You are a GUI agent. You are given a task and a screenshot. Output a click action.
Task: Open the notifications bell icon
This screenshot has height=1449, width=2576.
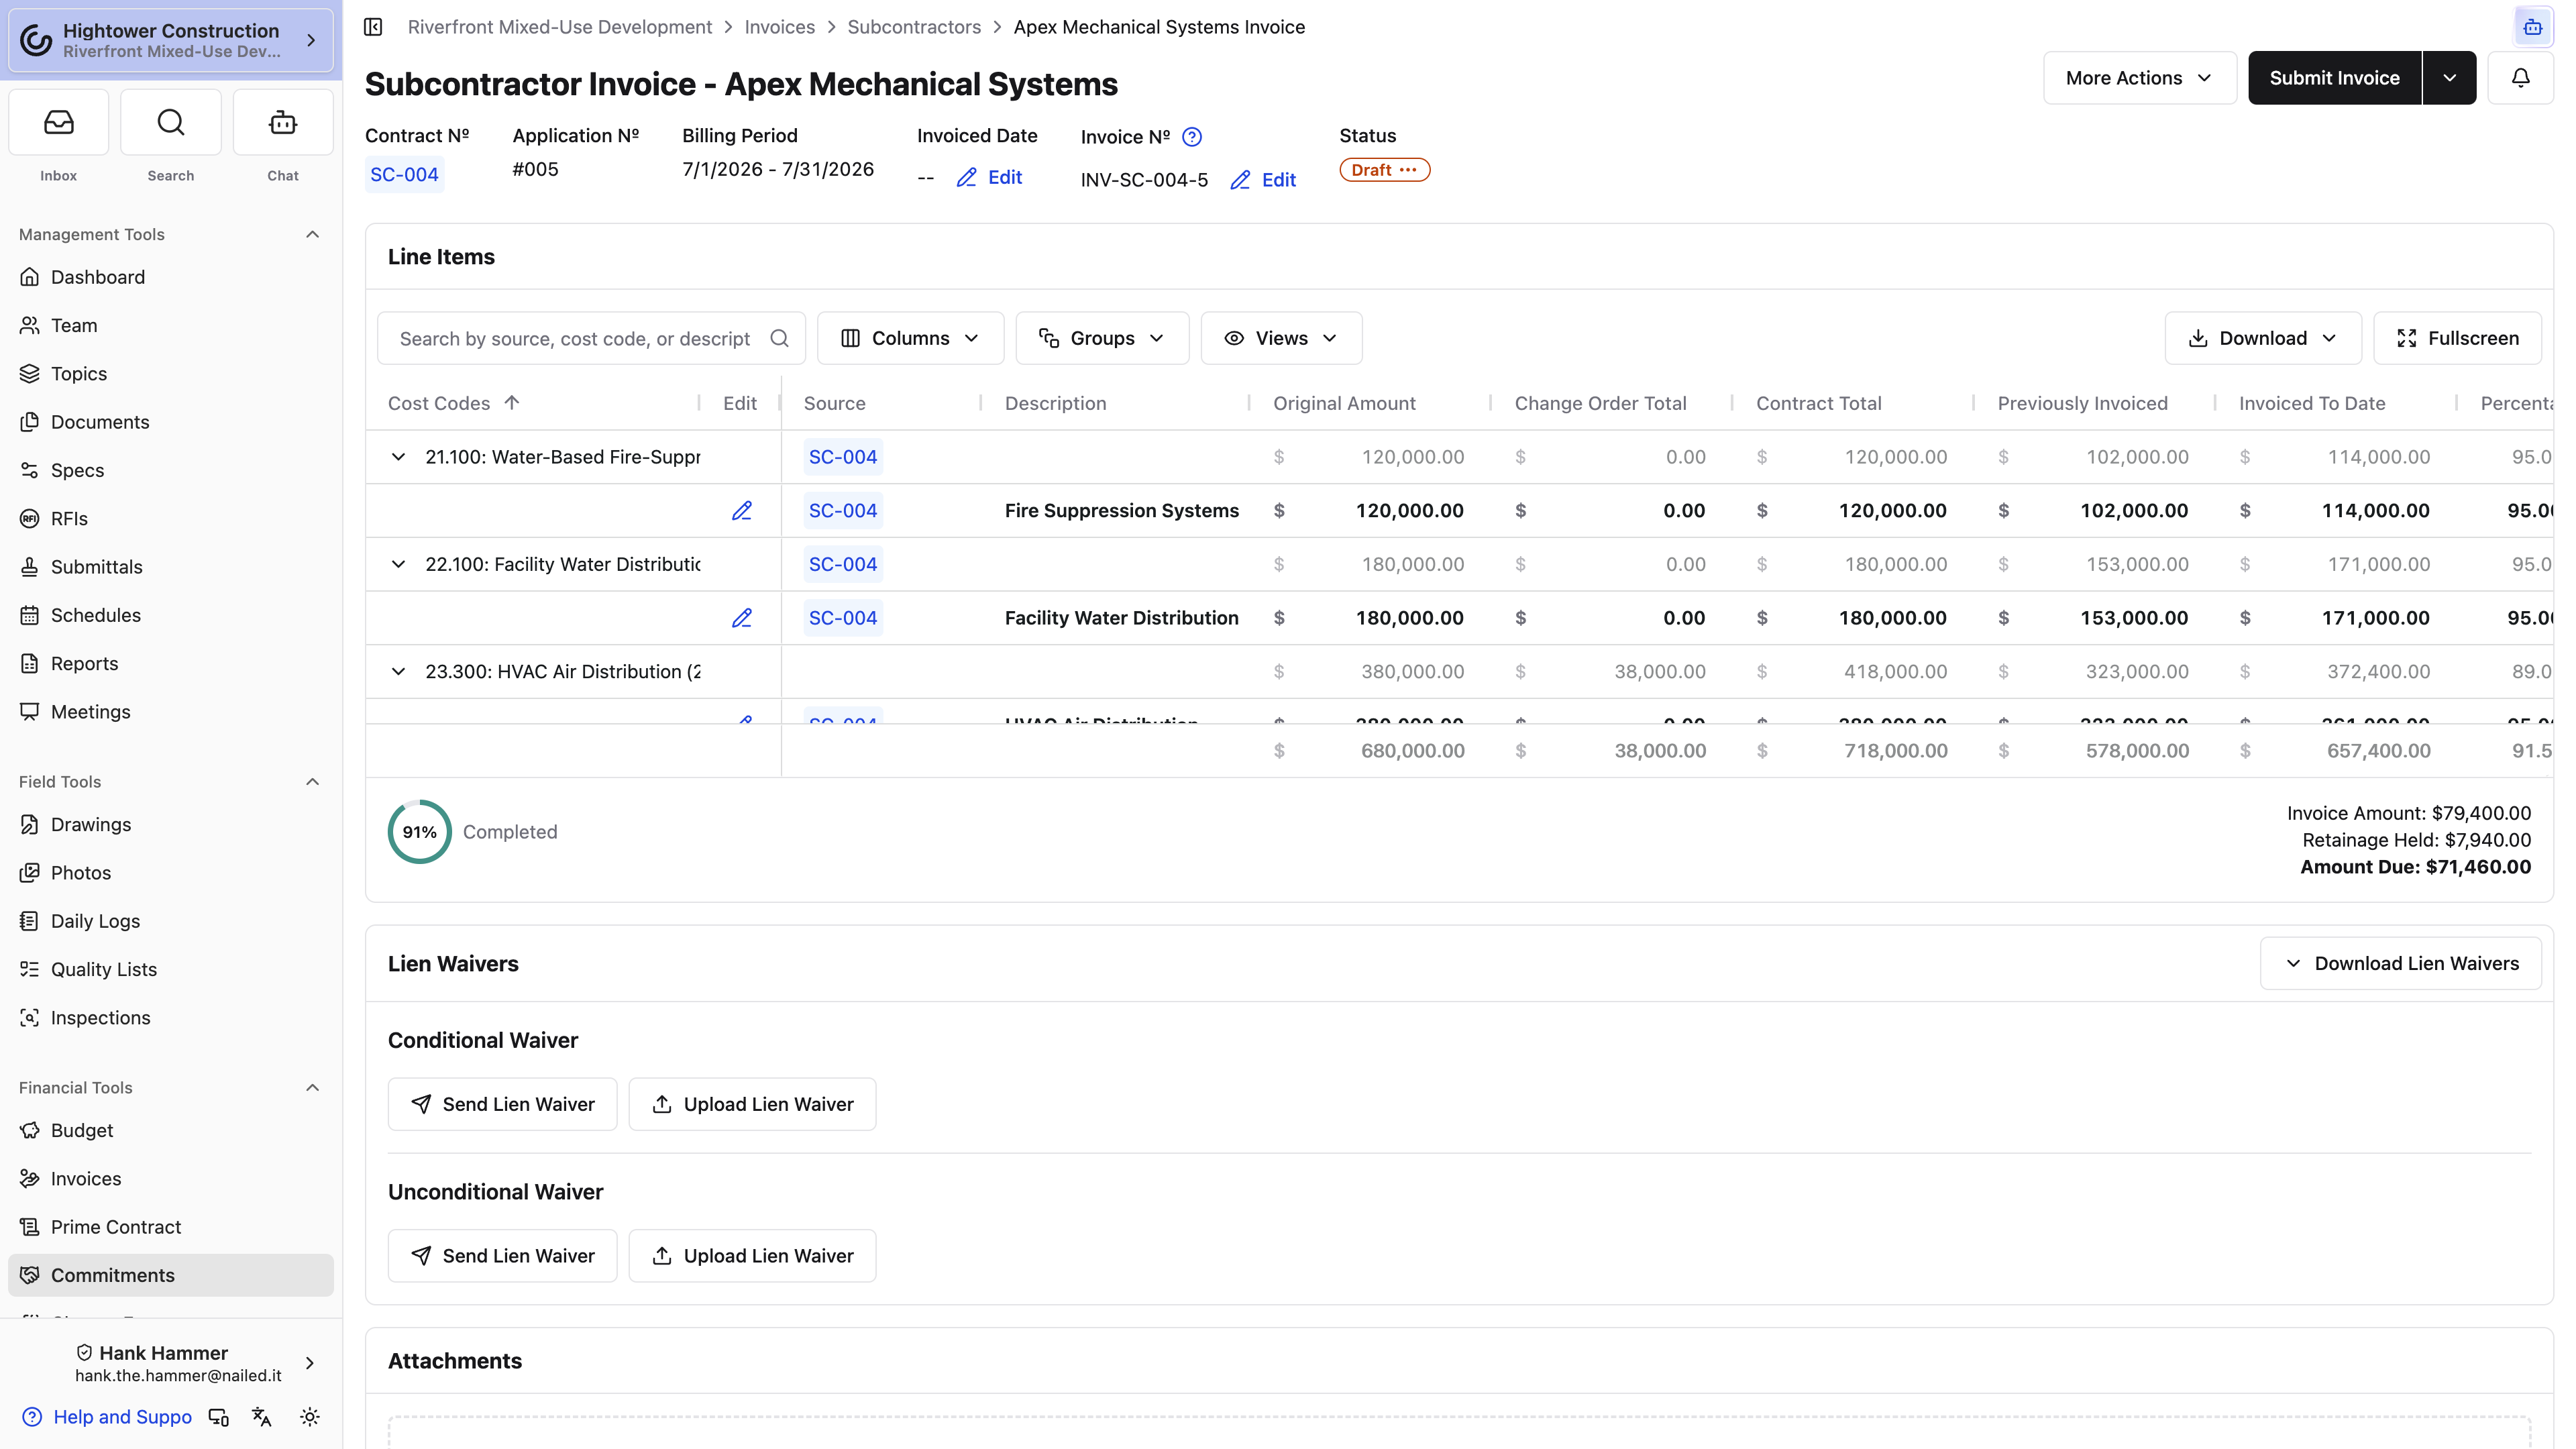coord(2520,78)
